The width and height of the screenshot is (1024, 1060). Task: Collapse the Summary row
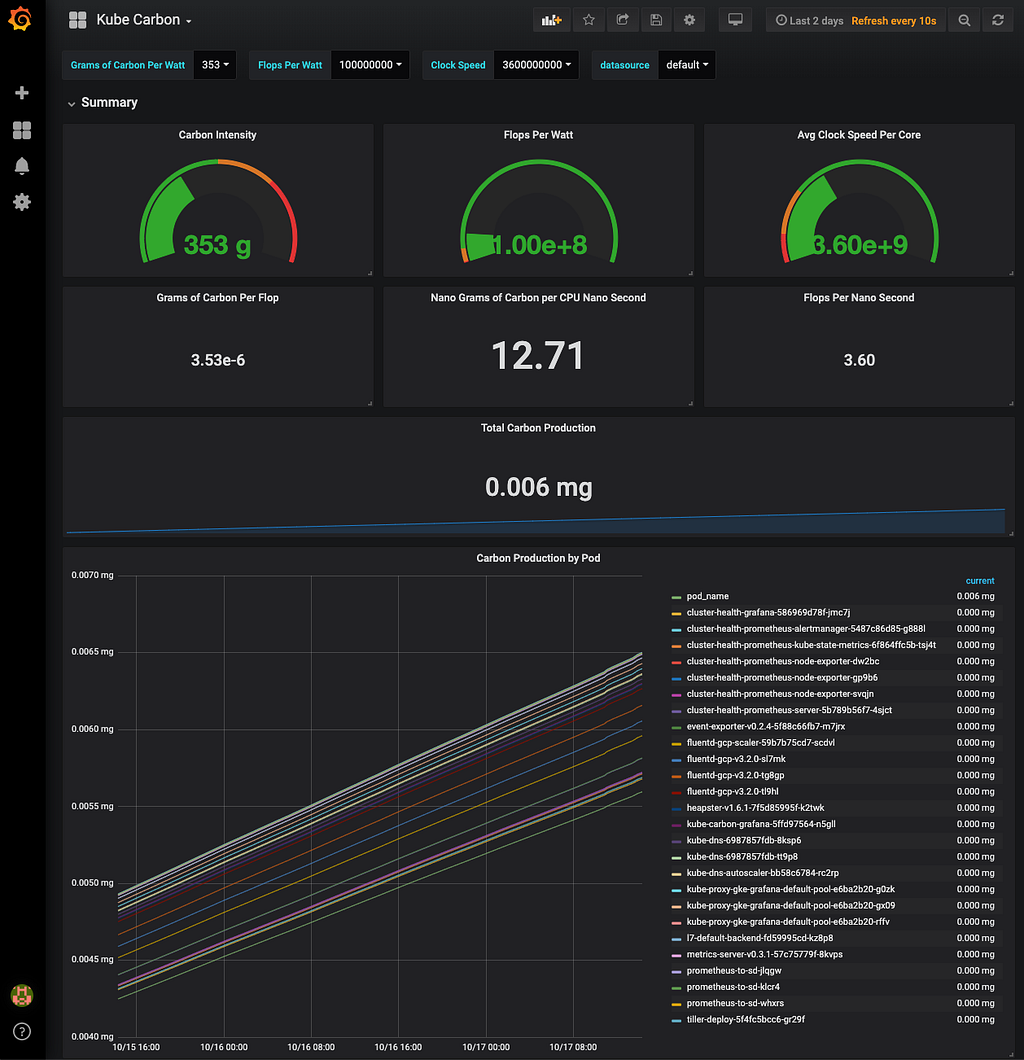click(103, 103)
